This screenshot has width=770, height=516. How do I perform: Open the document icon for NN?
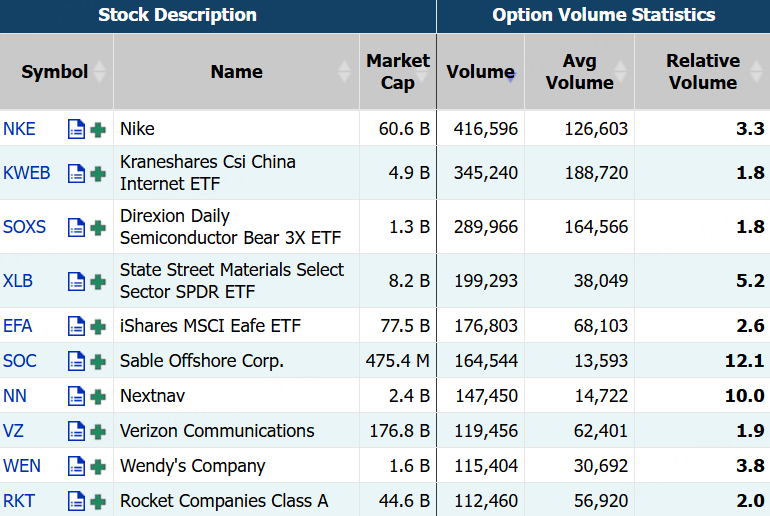click(76, 396)
